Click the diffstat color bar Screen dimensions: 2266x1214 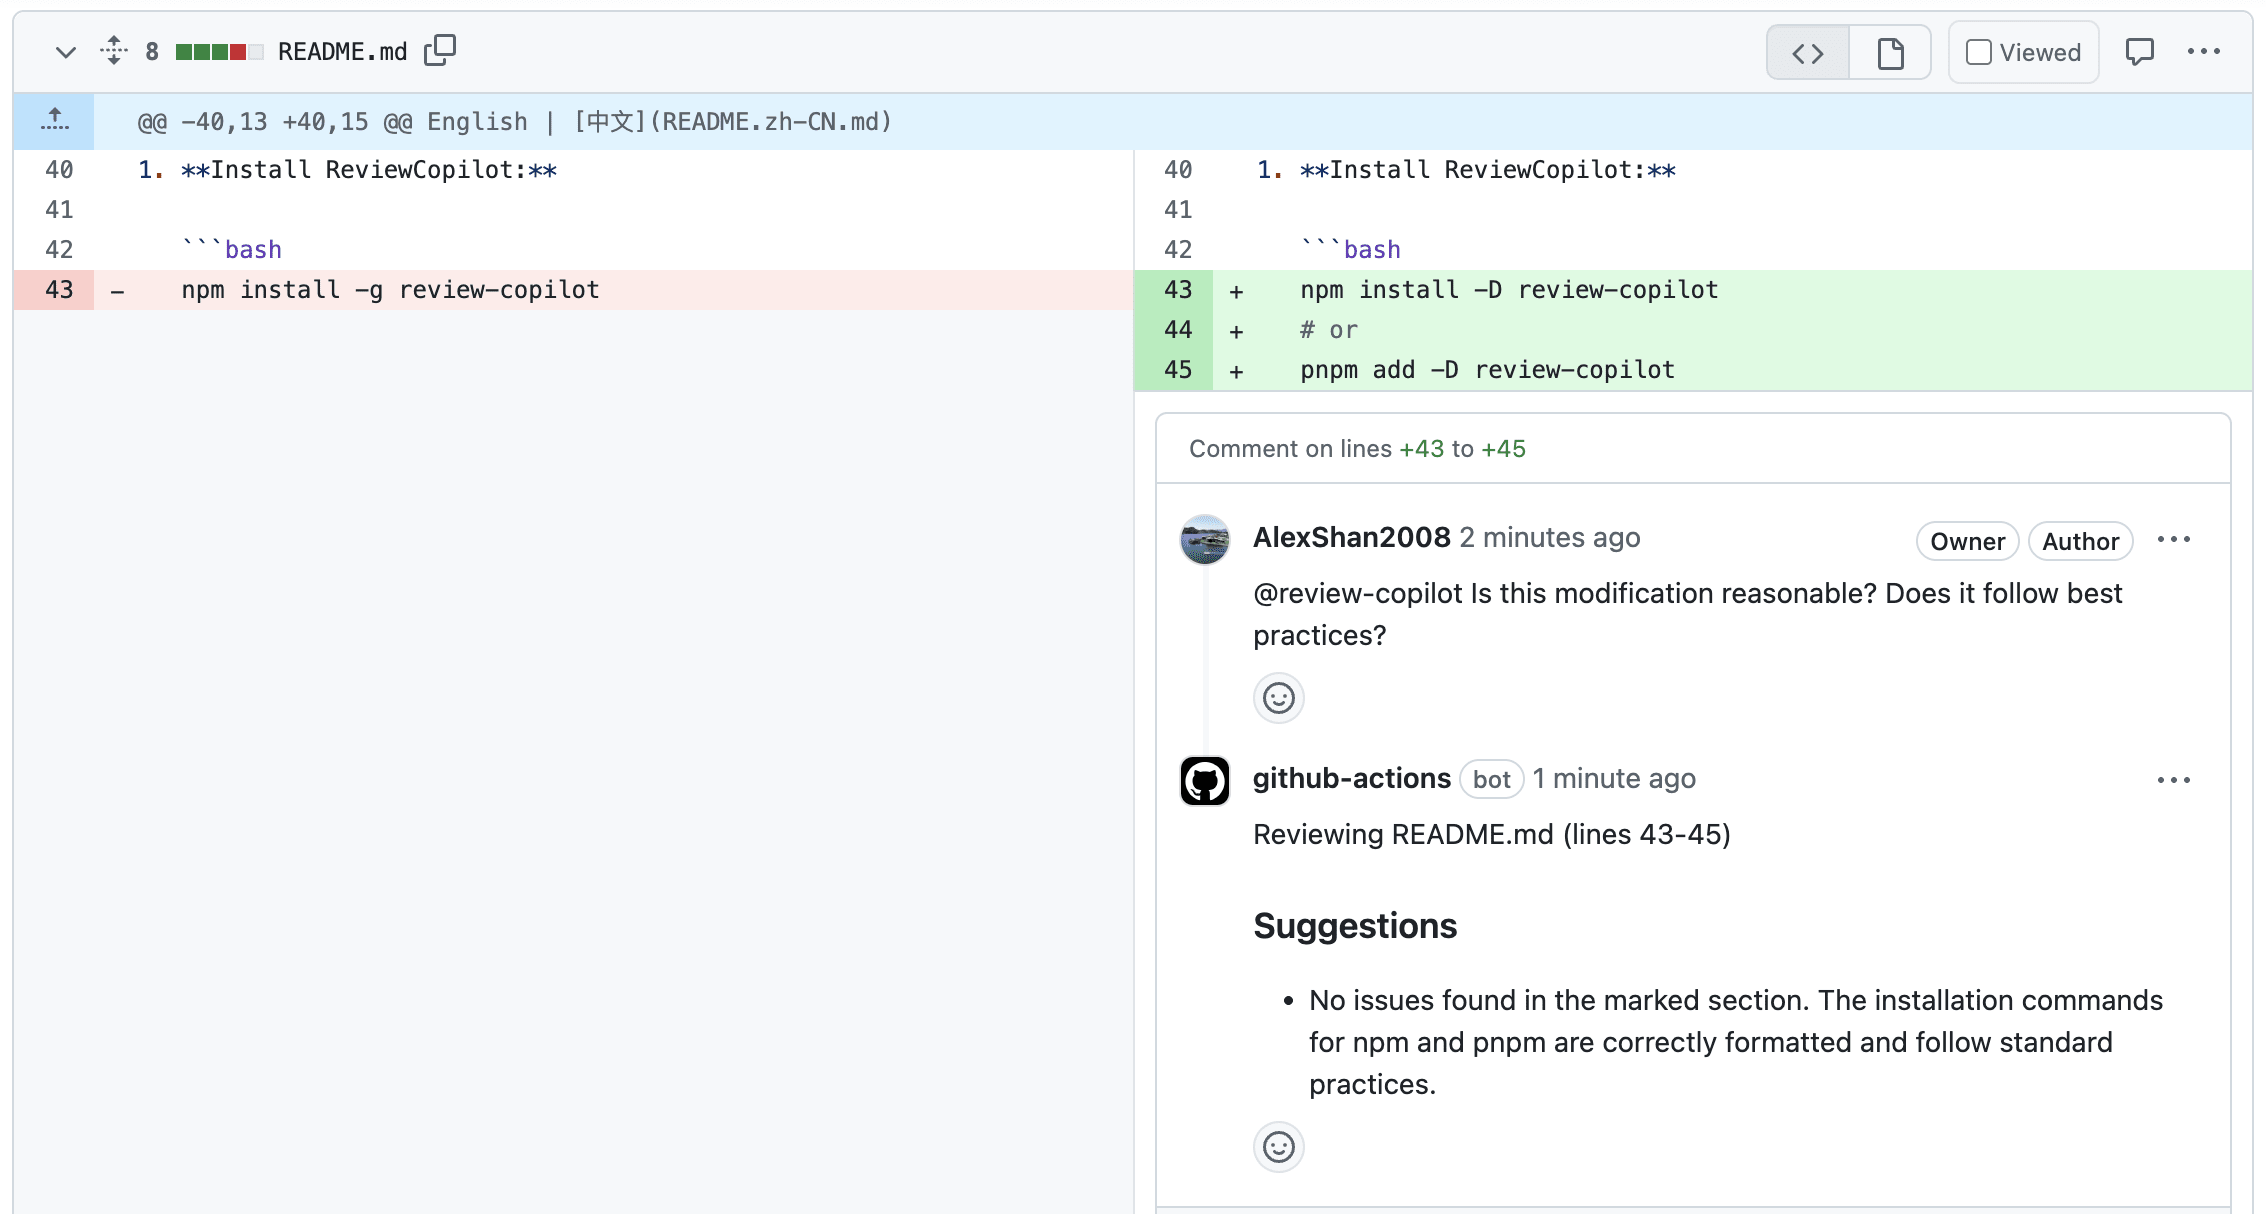218,52
